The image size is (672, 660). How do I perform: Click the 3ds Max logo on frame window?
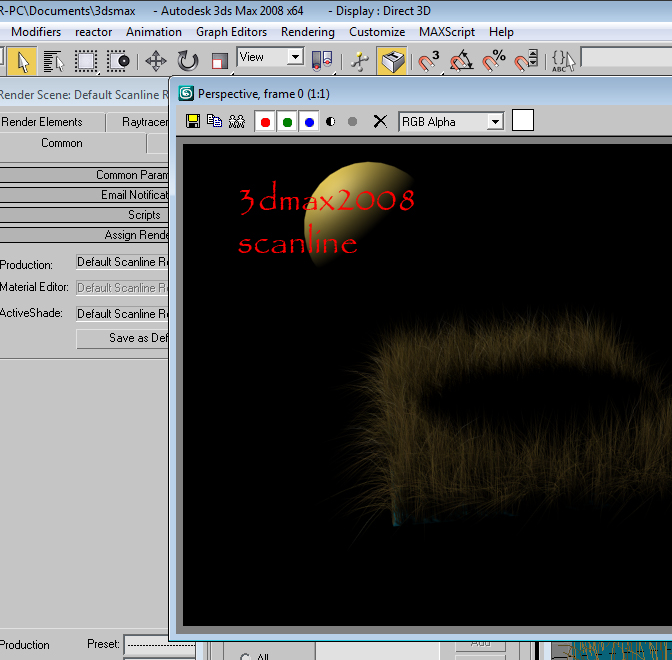(186, 93)
